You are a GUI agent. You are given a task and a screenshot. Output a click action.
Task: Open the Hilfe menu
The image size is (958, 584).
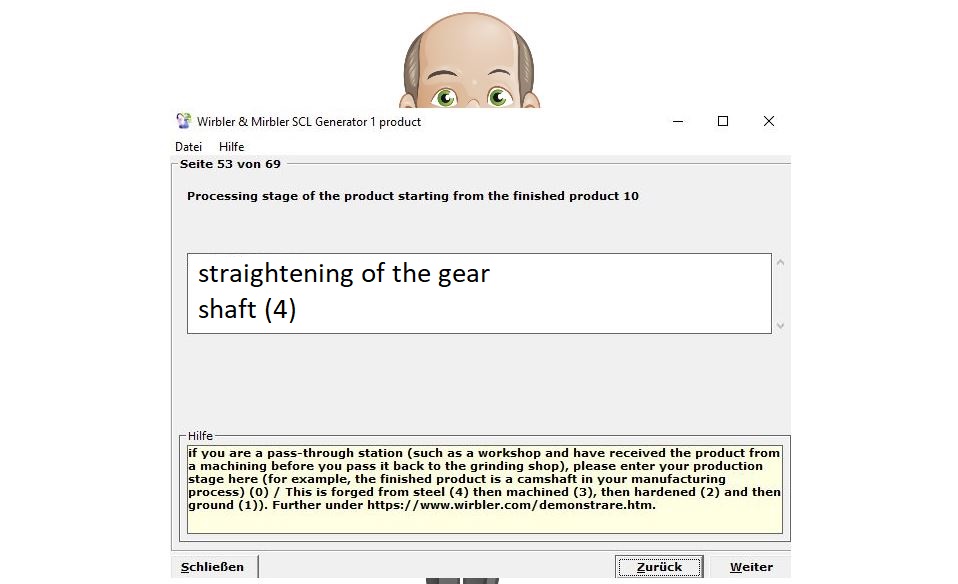tap(231, 147)
